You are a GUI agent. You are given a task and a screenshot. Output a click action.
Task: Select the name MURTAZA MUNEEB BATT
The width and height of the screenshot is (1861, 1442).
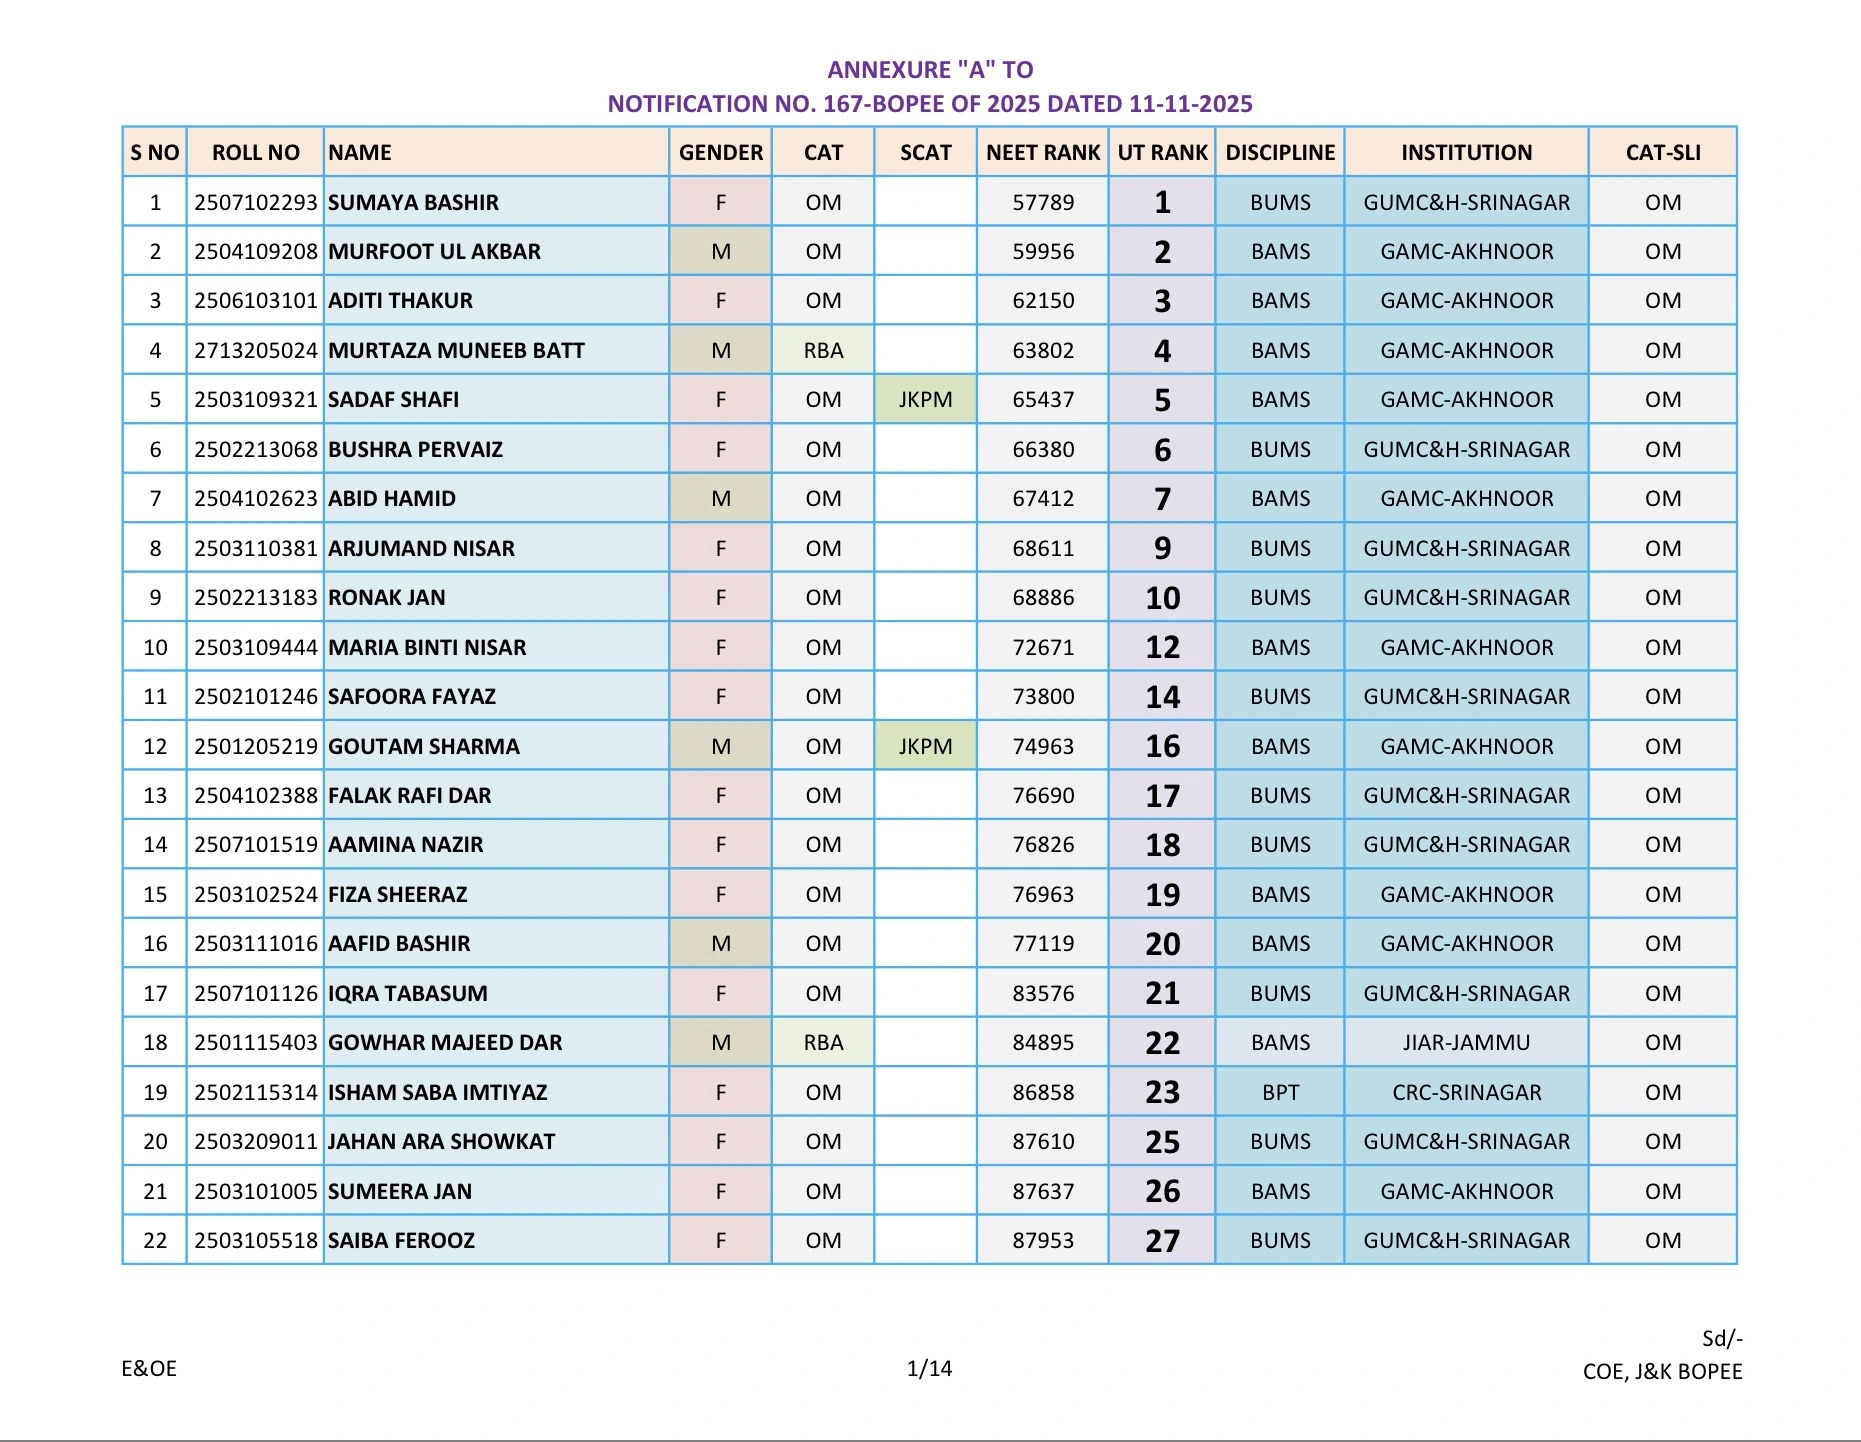point(456,350)
